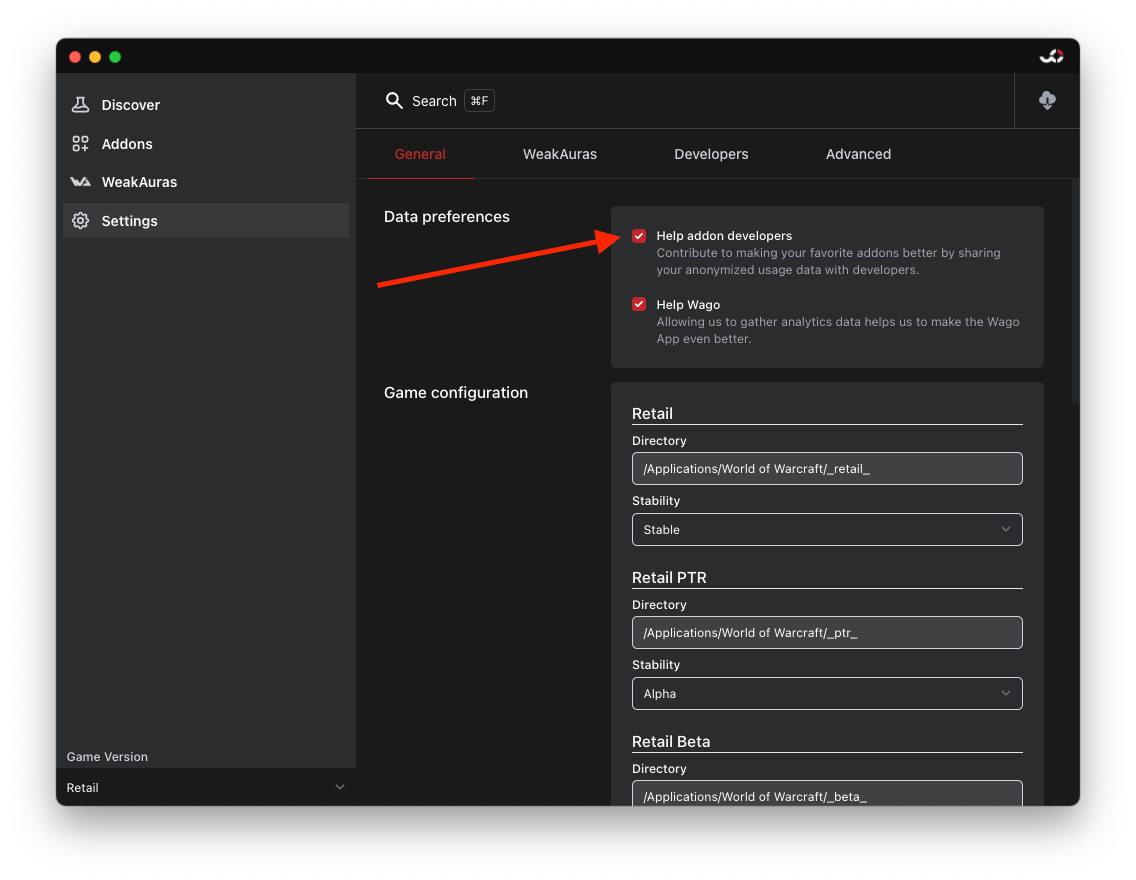Disable the Help Wago checkbox
The height and width of the screenshot is (880, 1136).
coord(639,305)
